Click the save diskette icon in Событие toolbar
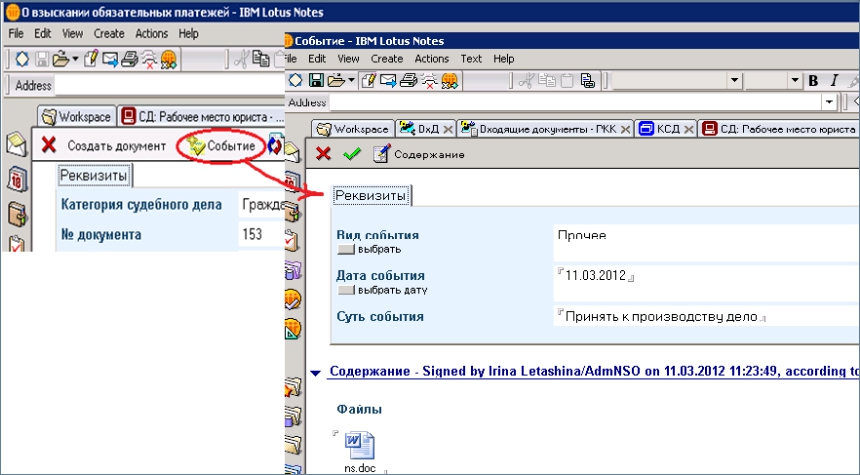Image resolution: width=860 pixels, height=475 pixels. tap(316, 80)
